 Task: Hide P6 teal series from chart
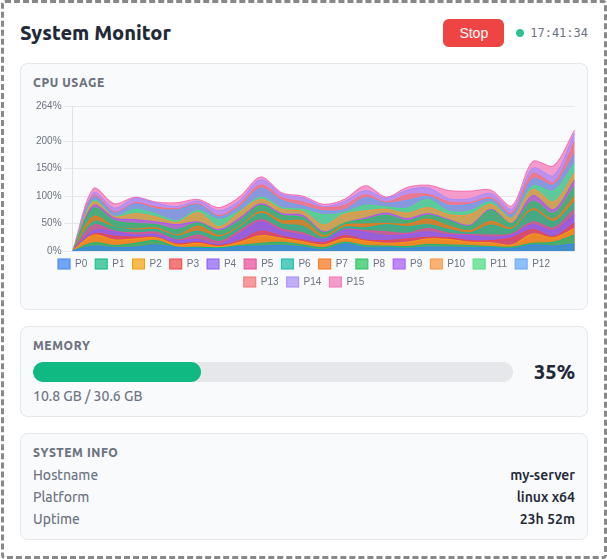[296, 263]
